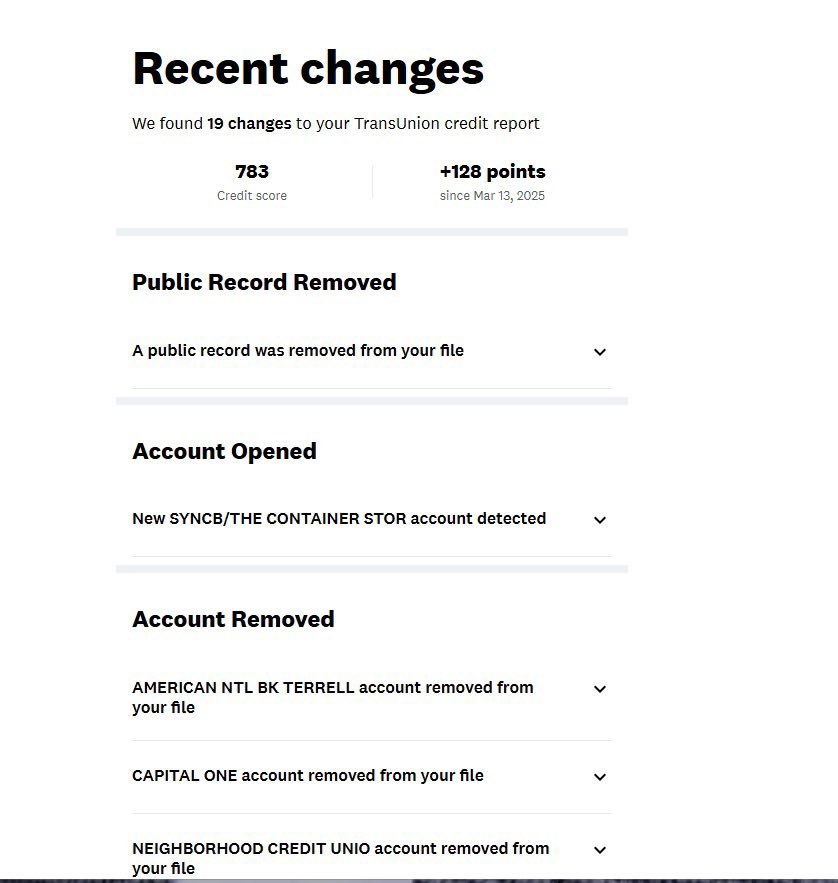Click 'TransUnion credit report' in the subtitle
838x883 pixels.
pyautogui.click(x=447, y=124)
